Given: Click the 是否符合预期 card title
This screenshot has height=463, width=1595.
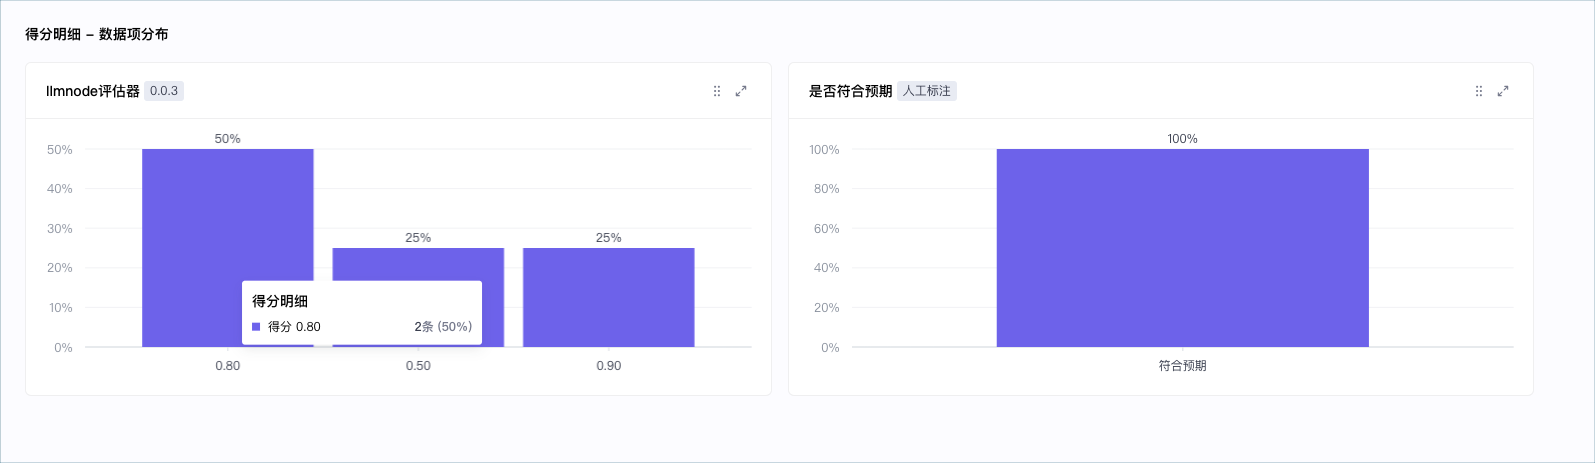Looking at the screenshot, I should click(850, 91).
